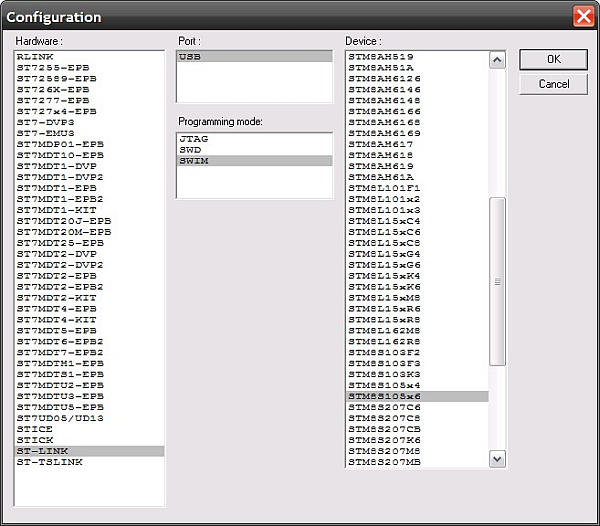Image resolution: width=600 pixels, height=526 pixels.
Task: Pick device STM8L101x3
Action: (x=417, y=210)
